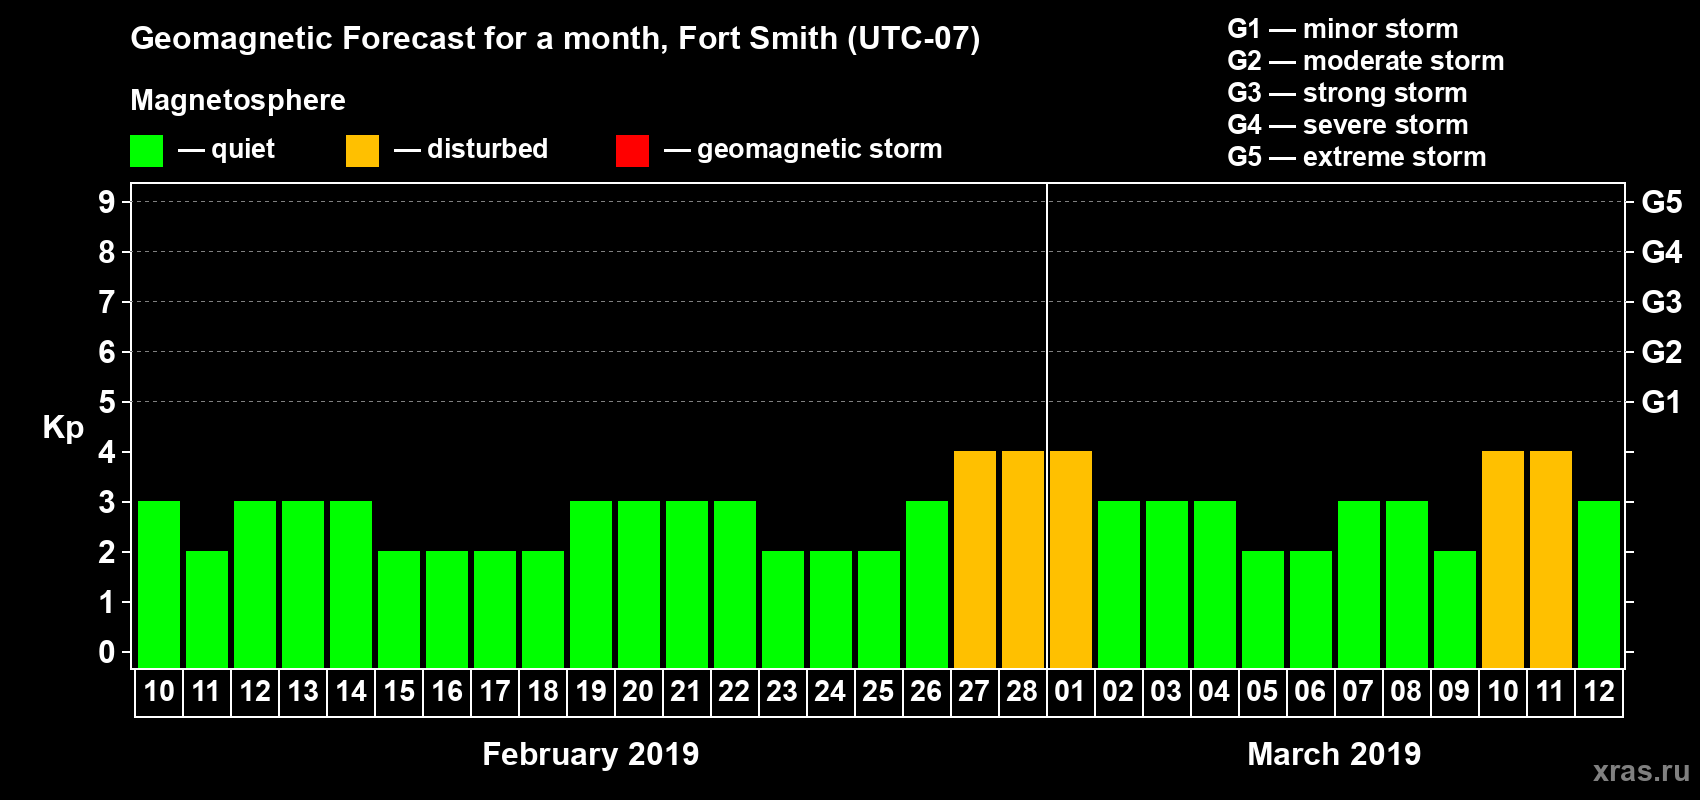Image resolution: width=1700 pixels, height=800 pixels.
Task: Click the orange disturbed legend swatch
Action: click(x=362, y=151)
